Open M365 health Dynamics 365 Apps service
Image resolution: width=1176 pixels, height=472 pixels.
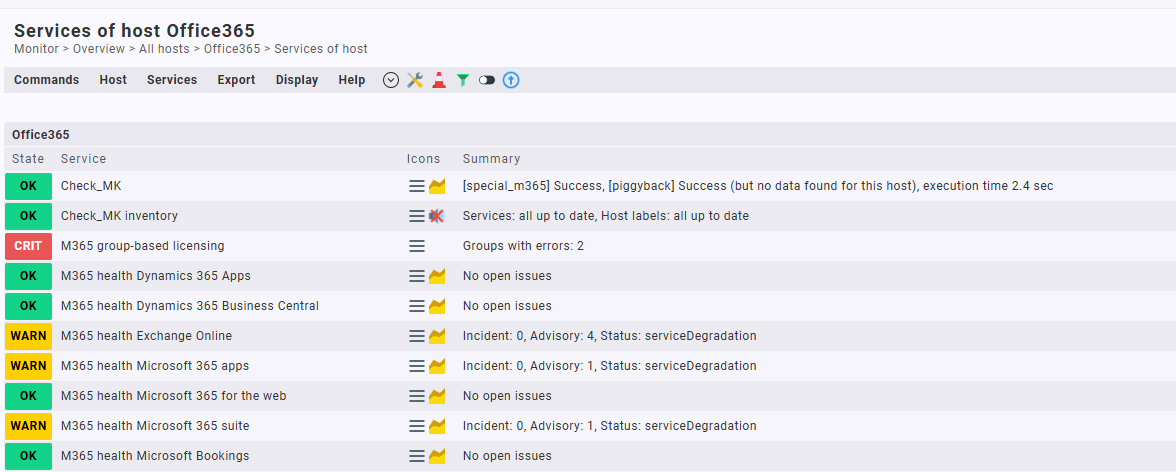point(156,276)
